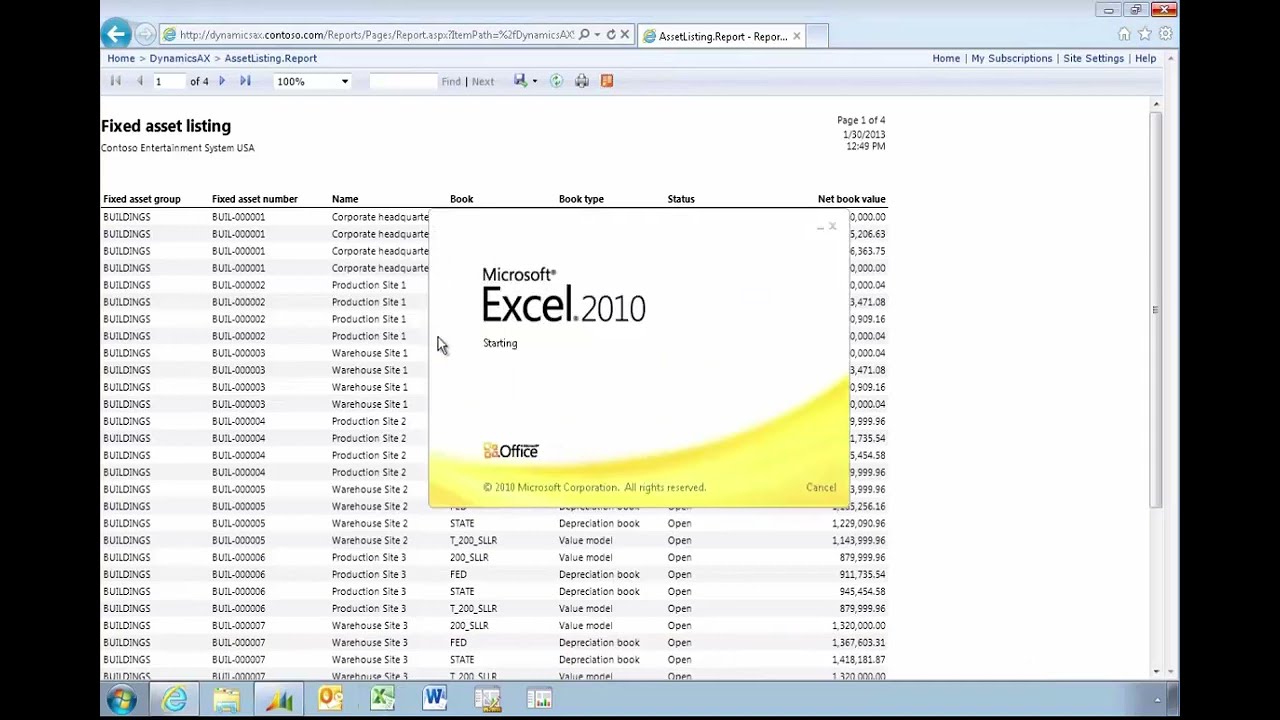Click the find text input box
Viewport: 1280px width, 720px height.
(x=403, y=81)
